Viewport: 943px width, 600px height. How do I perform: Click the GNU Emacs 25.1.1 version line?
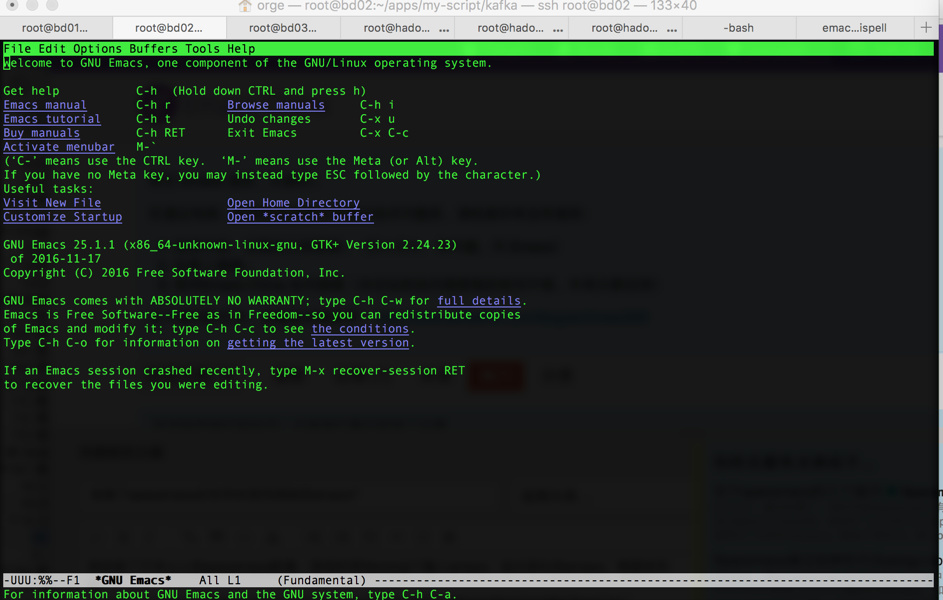tap(230, 245)
